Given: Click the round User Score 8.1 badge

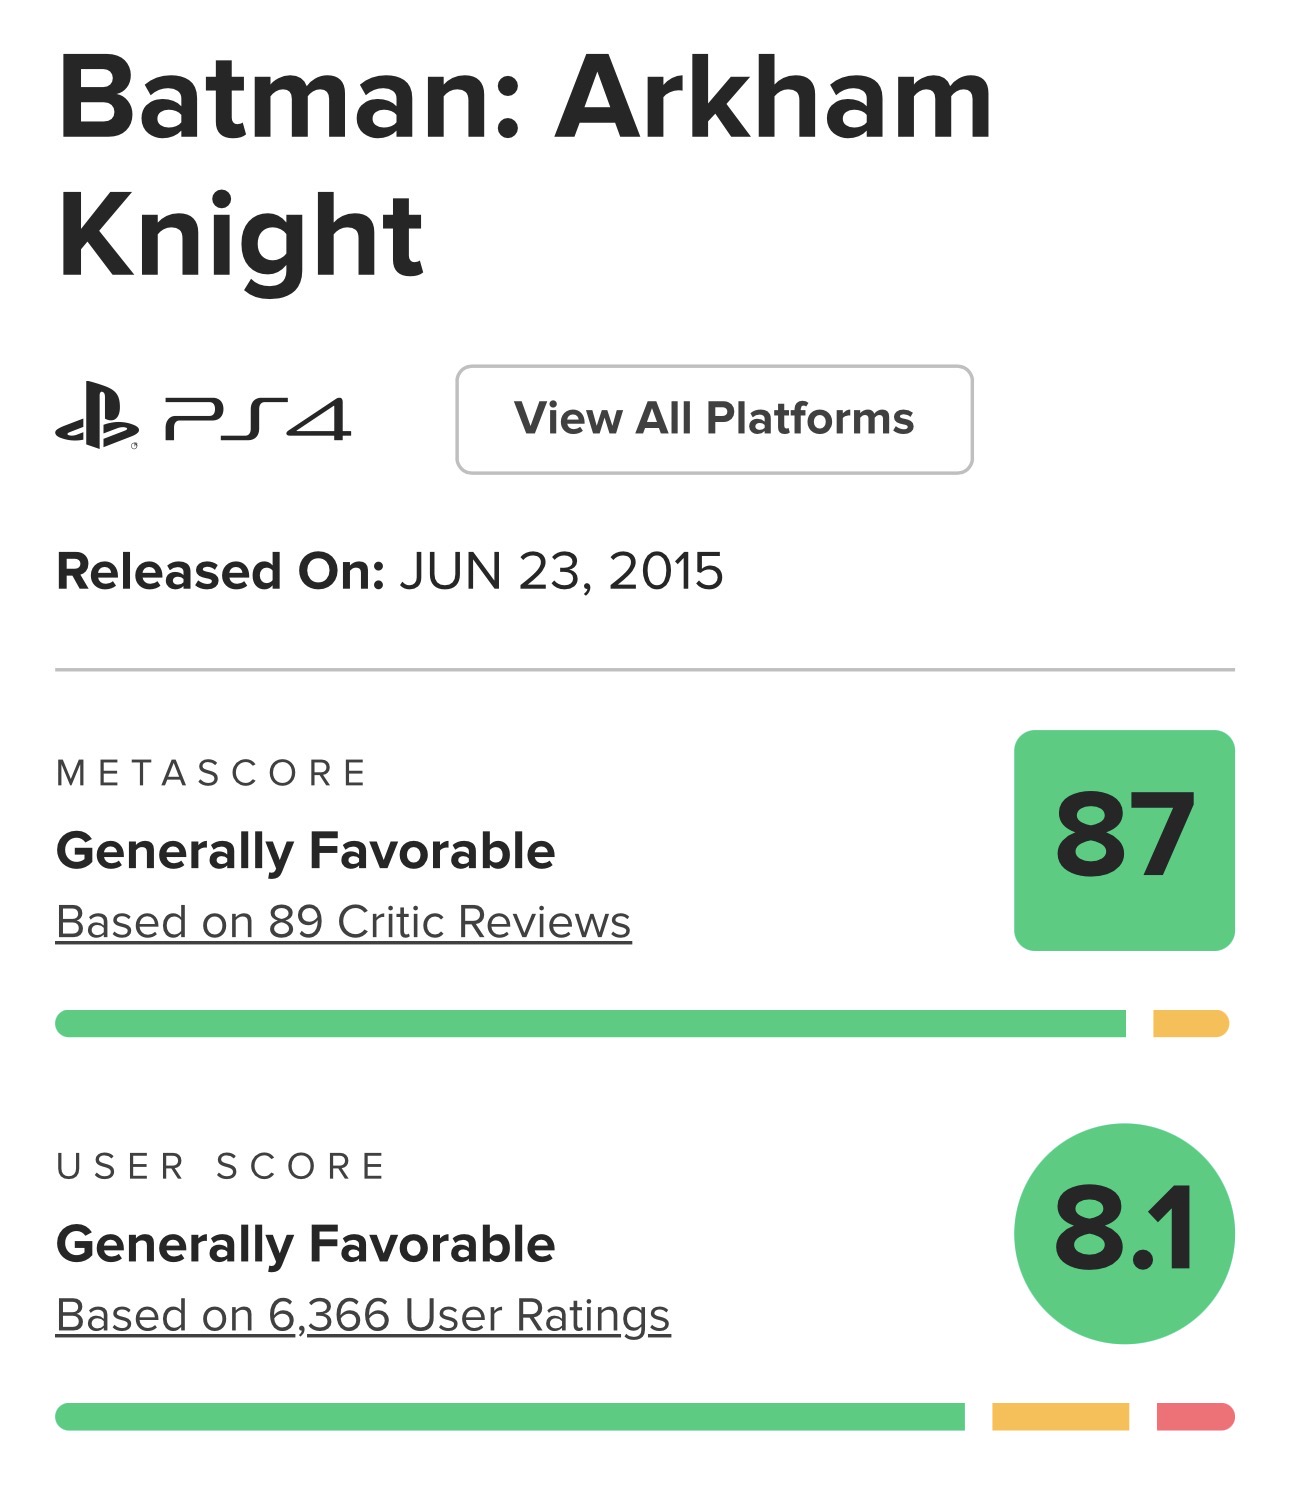Looking at the screenshot, I should point(1124,1233).
